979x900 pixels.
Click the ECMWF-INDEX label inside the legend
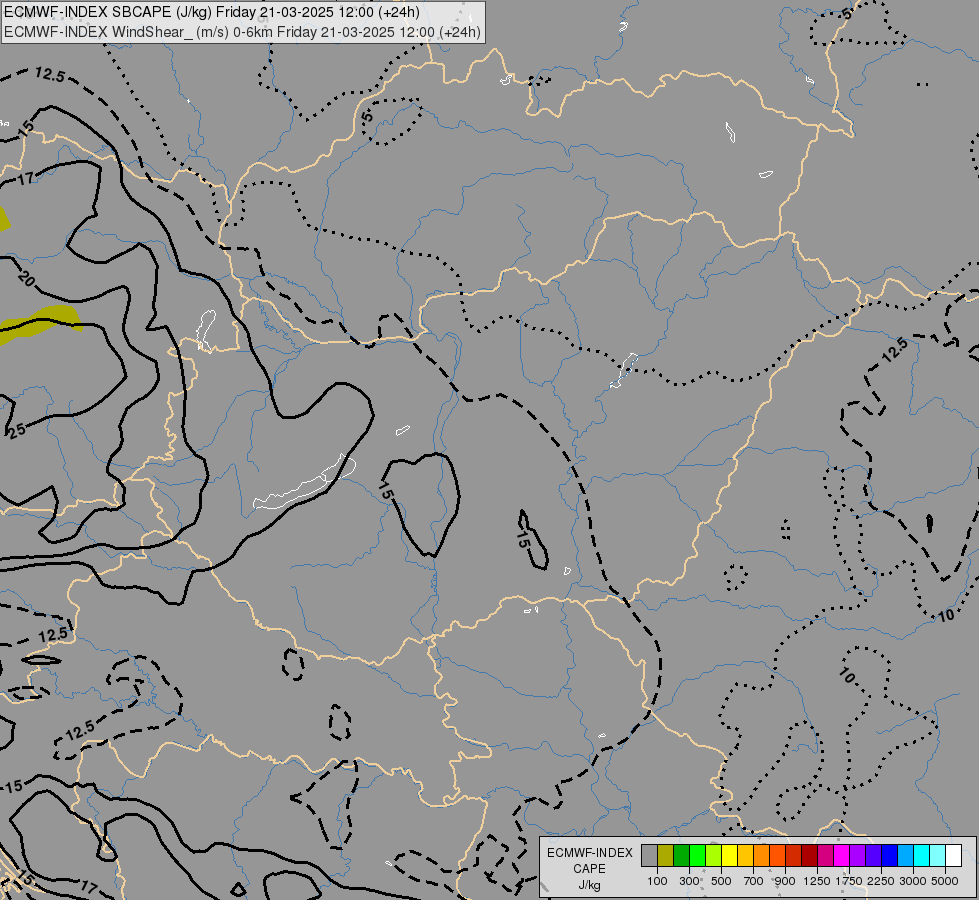(589, 853)
